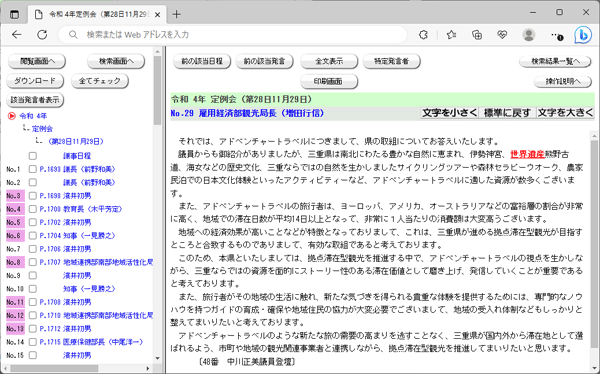
Task: Open P.1700 教育長（木平芳定） link
Action: [81, 209]
